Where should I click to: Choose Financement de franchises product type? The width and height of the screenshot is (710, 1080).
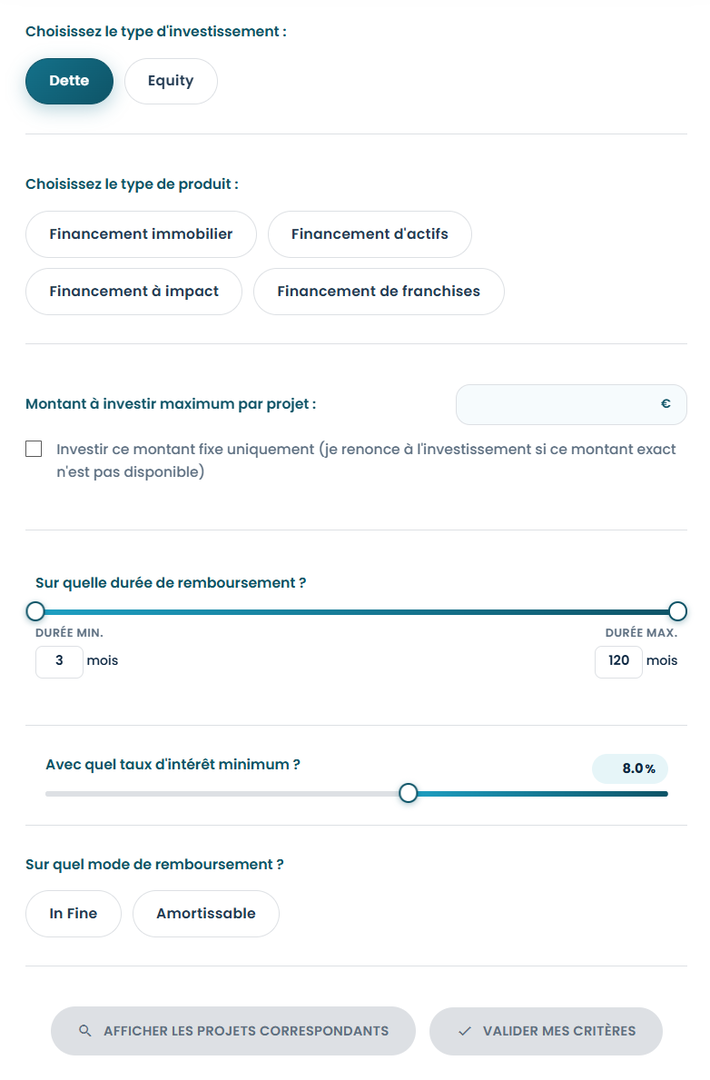(x=379, y=291)
